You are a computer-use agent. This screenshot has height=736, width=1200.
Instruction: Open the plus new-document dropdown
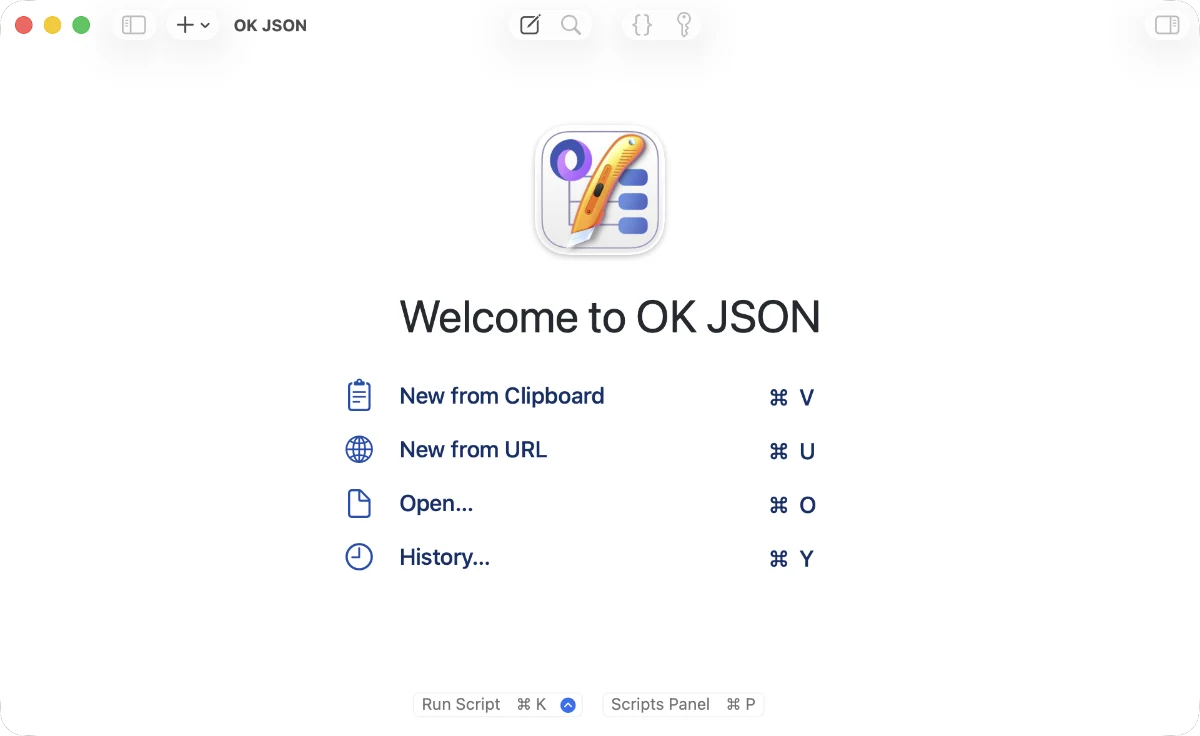(193, 25)
